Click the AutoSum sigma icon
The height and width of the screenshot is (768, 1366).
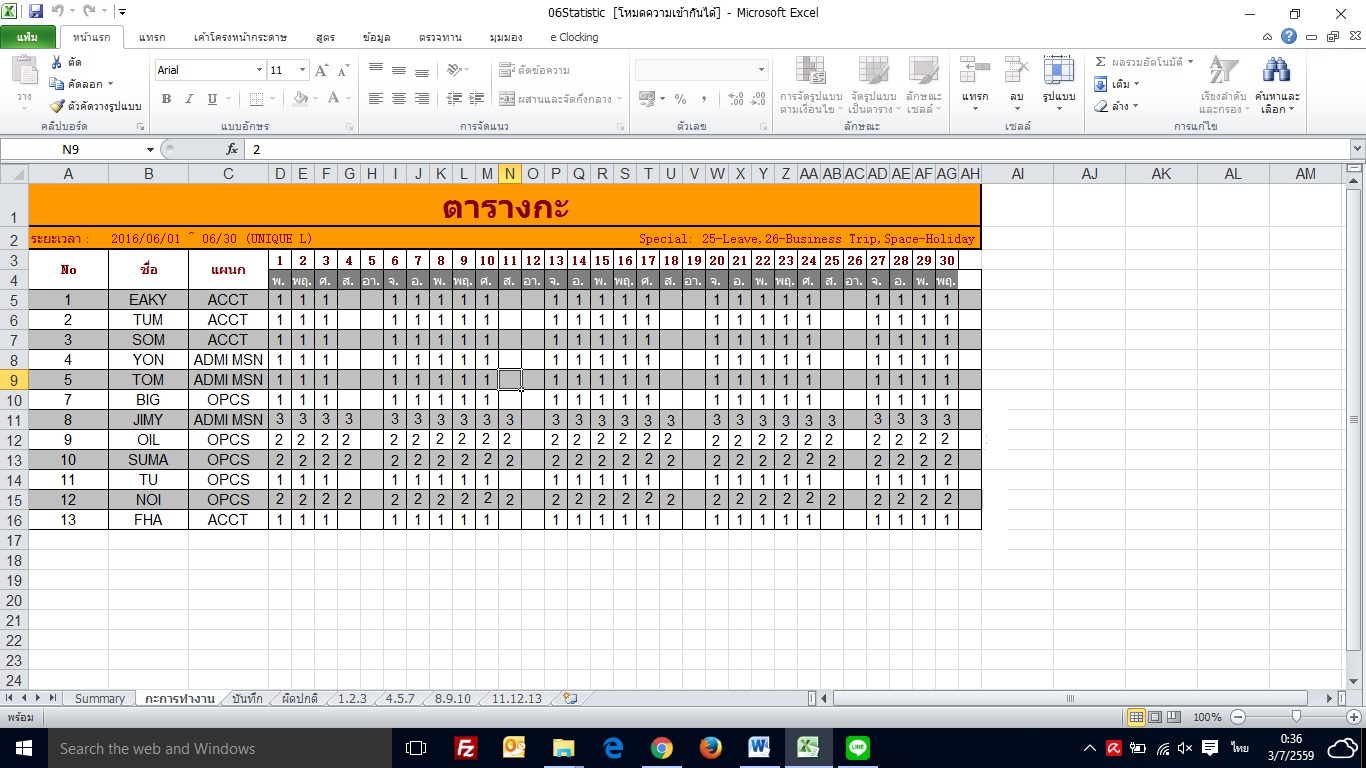1101,62
